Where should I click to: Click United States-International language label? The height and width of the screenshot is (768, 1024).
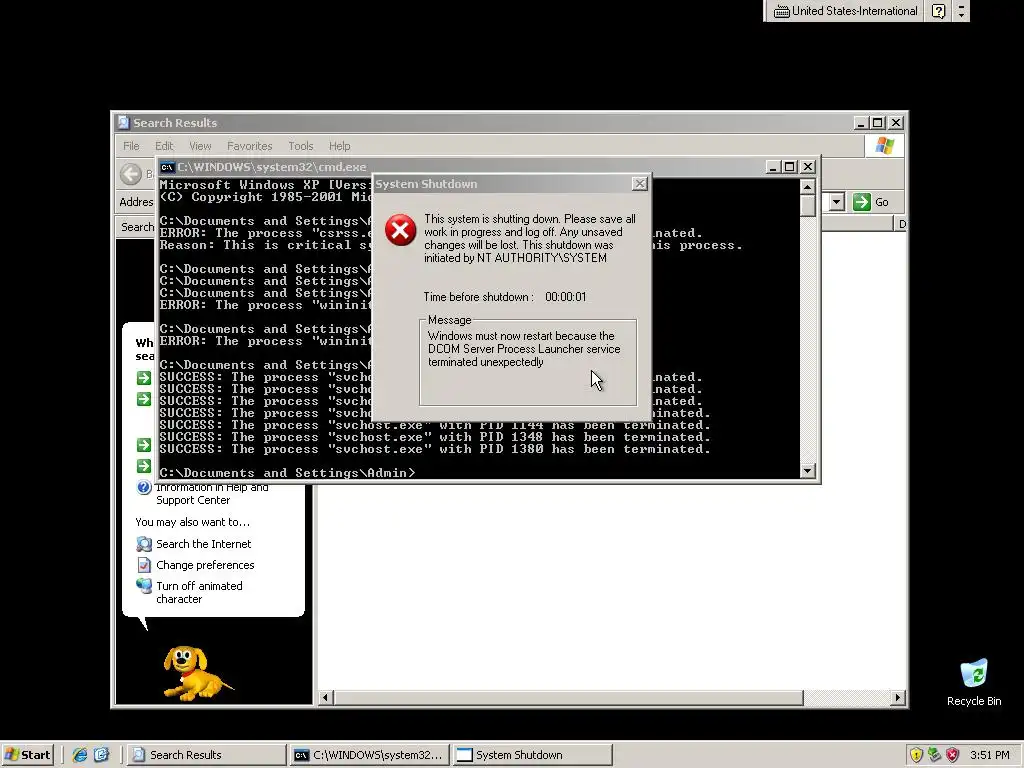point(854,11)
